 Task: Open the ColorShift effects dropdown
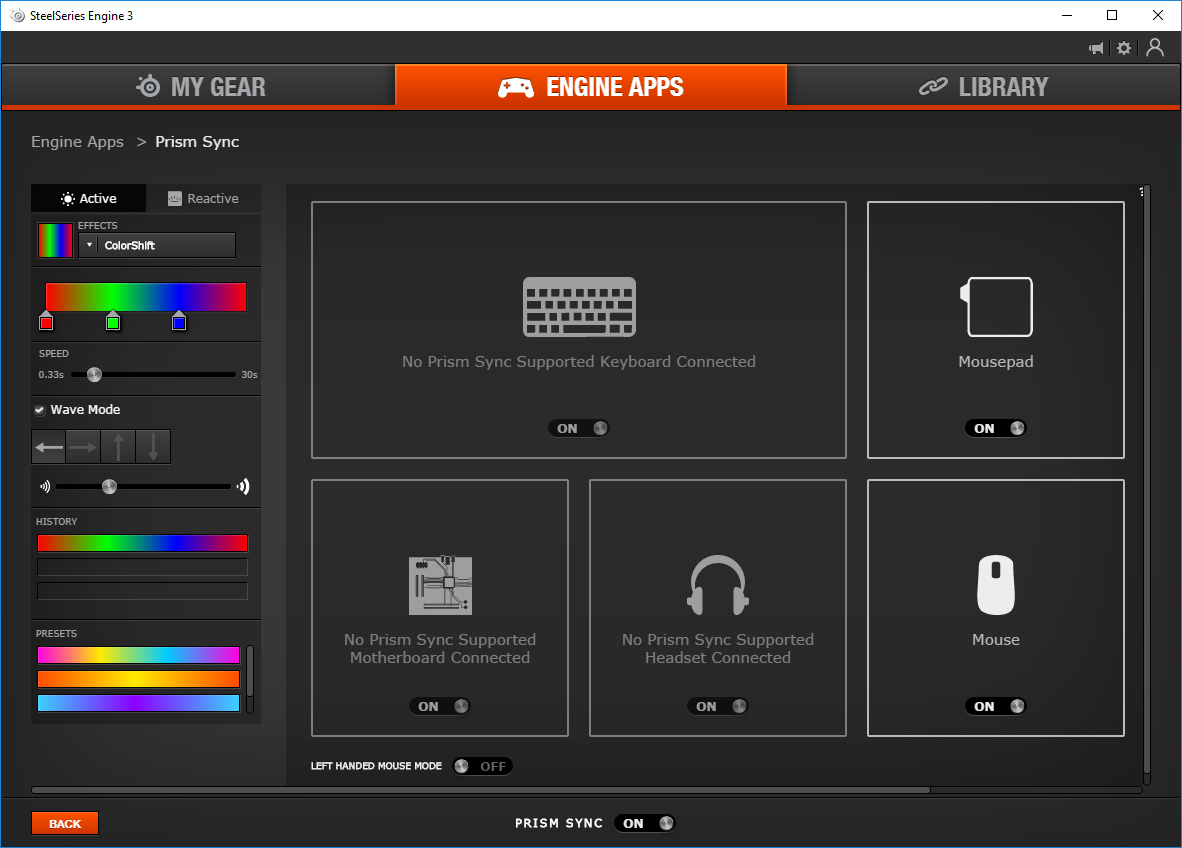click(157, 245)
